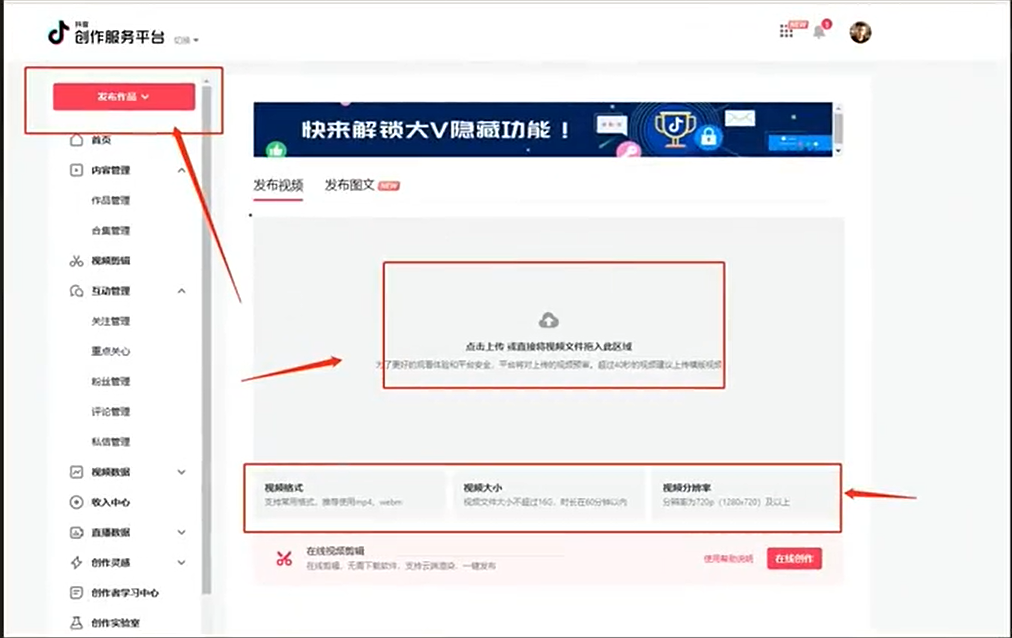Open the apps grid icon in header
Screen dimensions: 1012x638
pyautogui.click(x=786, y=31)
